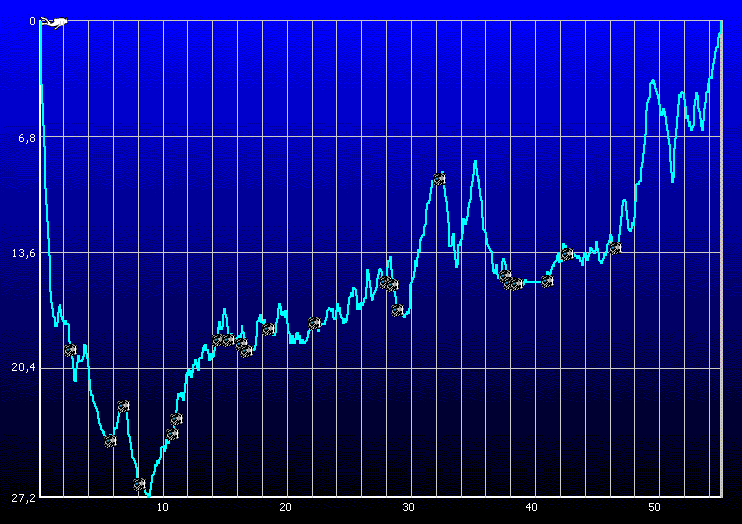Click the '0' depth axis label

click(x=32, y=21)
